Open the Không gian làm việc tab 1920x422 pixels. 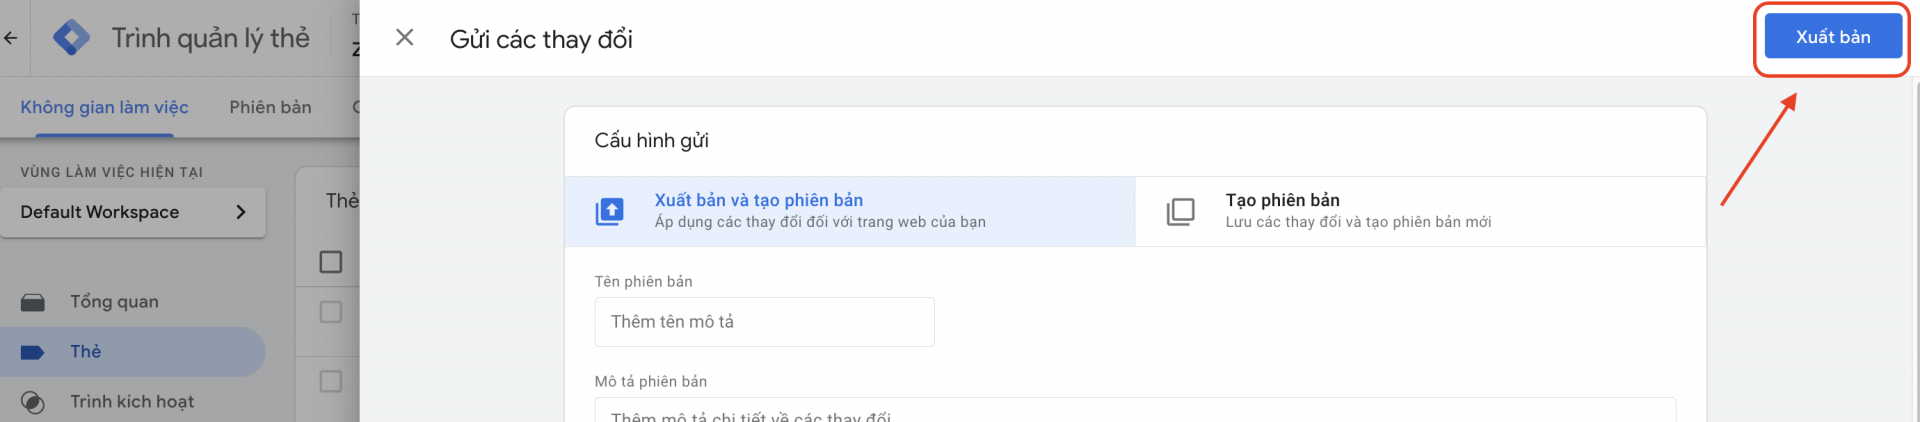(x=104, y=107)
